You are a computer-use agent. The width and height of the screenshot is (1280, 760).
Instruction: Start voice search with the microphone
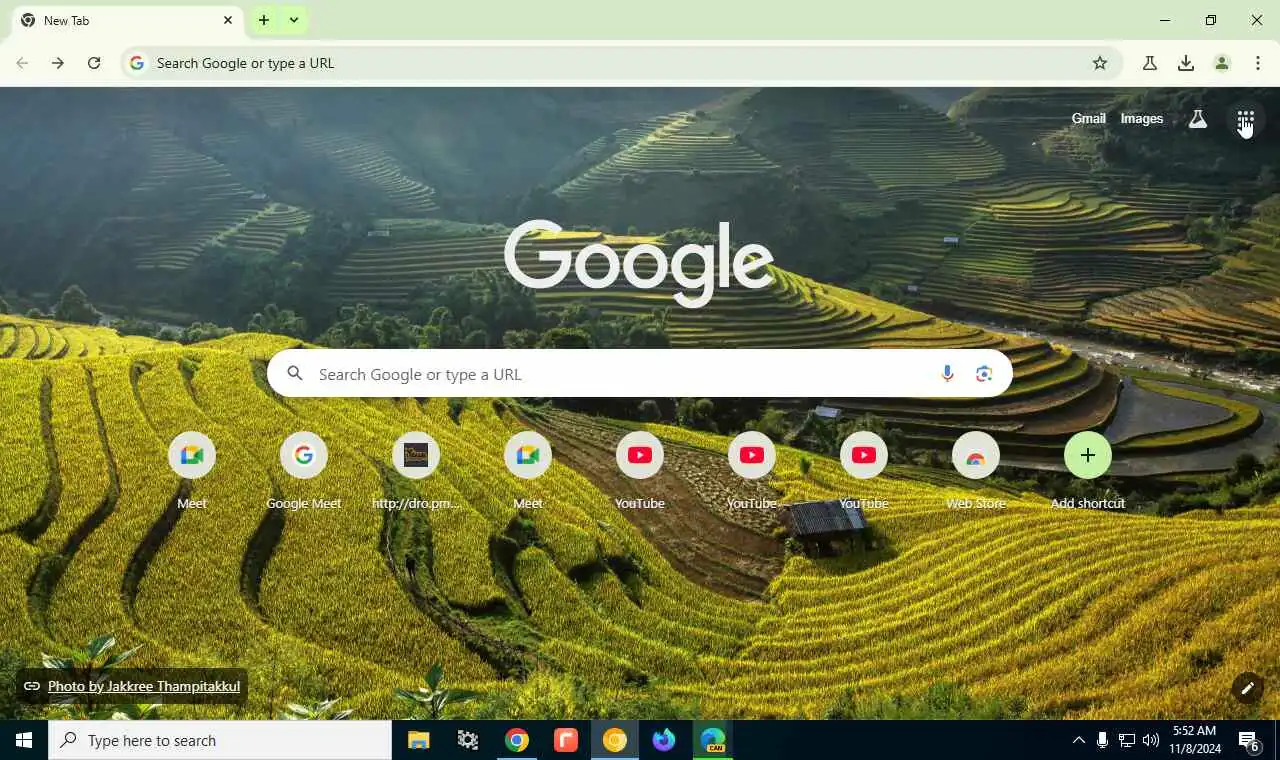(x=947, y=374)
